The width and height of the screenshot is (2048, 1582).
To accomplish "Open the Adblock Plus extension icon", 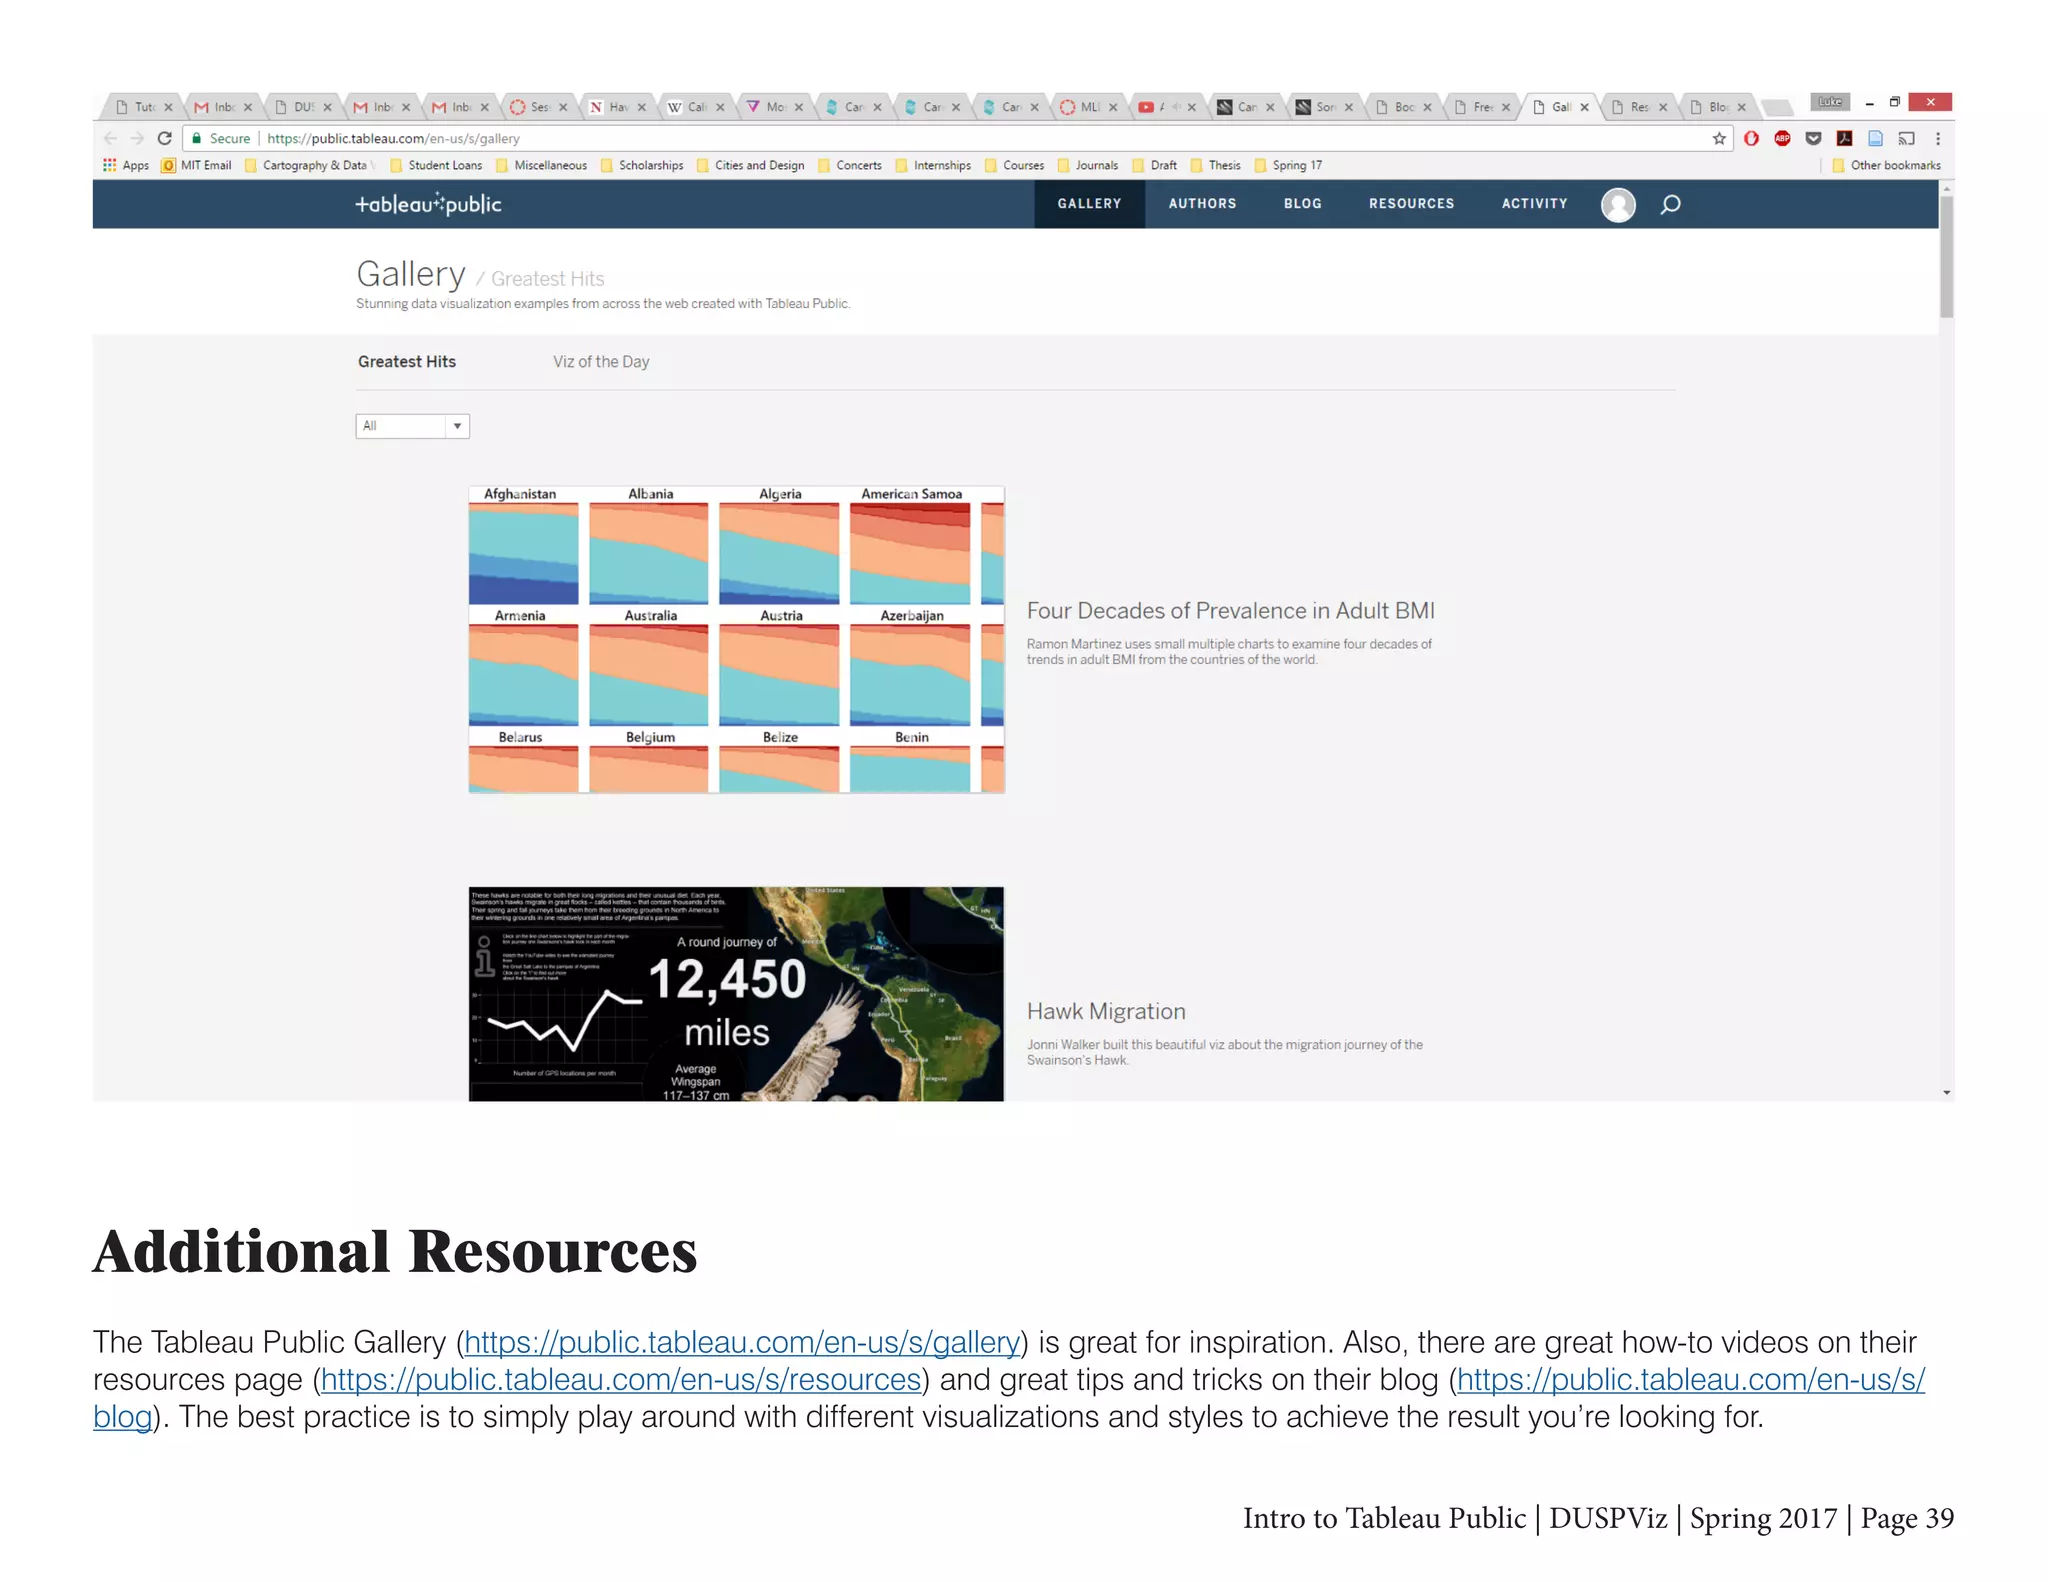I will point(1782,138).
